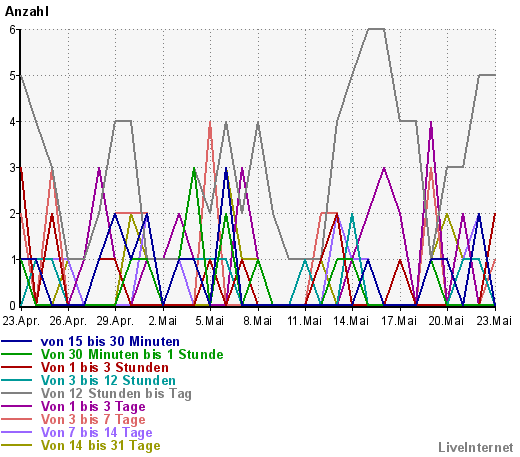Click the magenta line peak at value 4
The width and height of the screenshot is (520, 457).
tap(431, 122)
